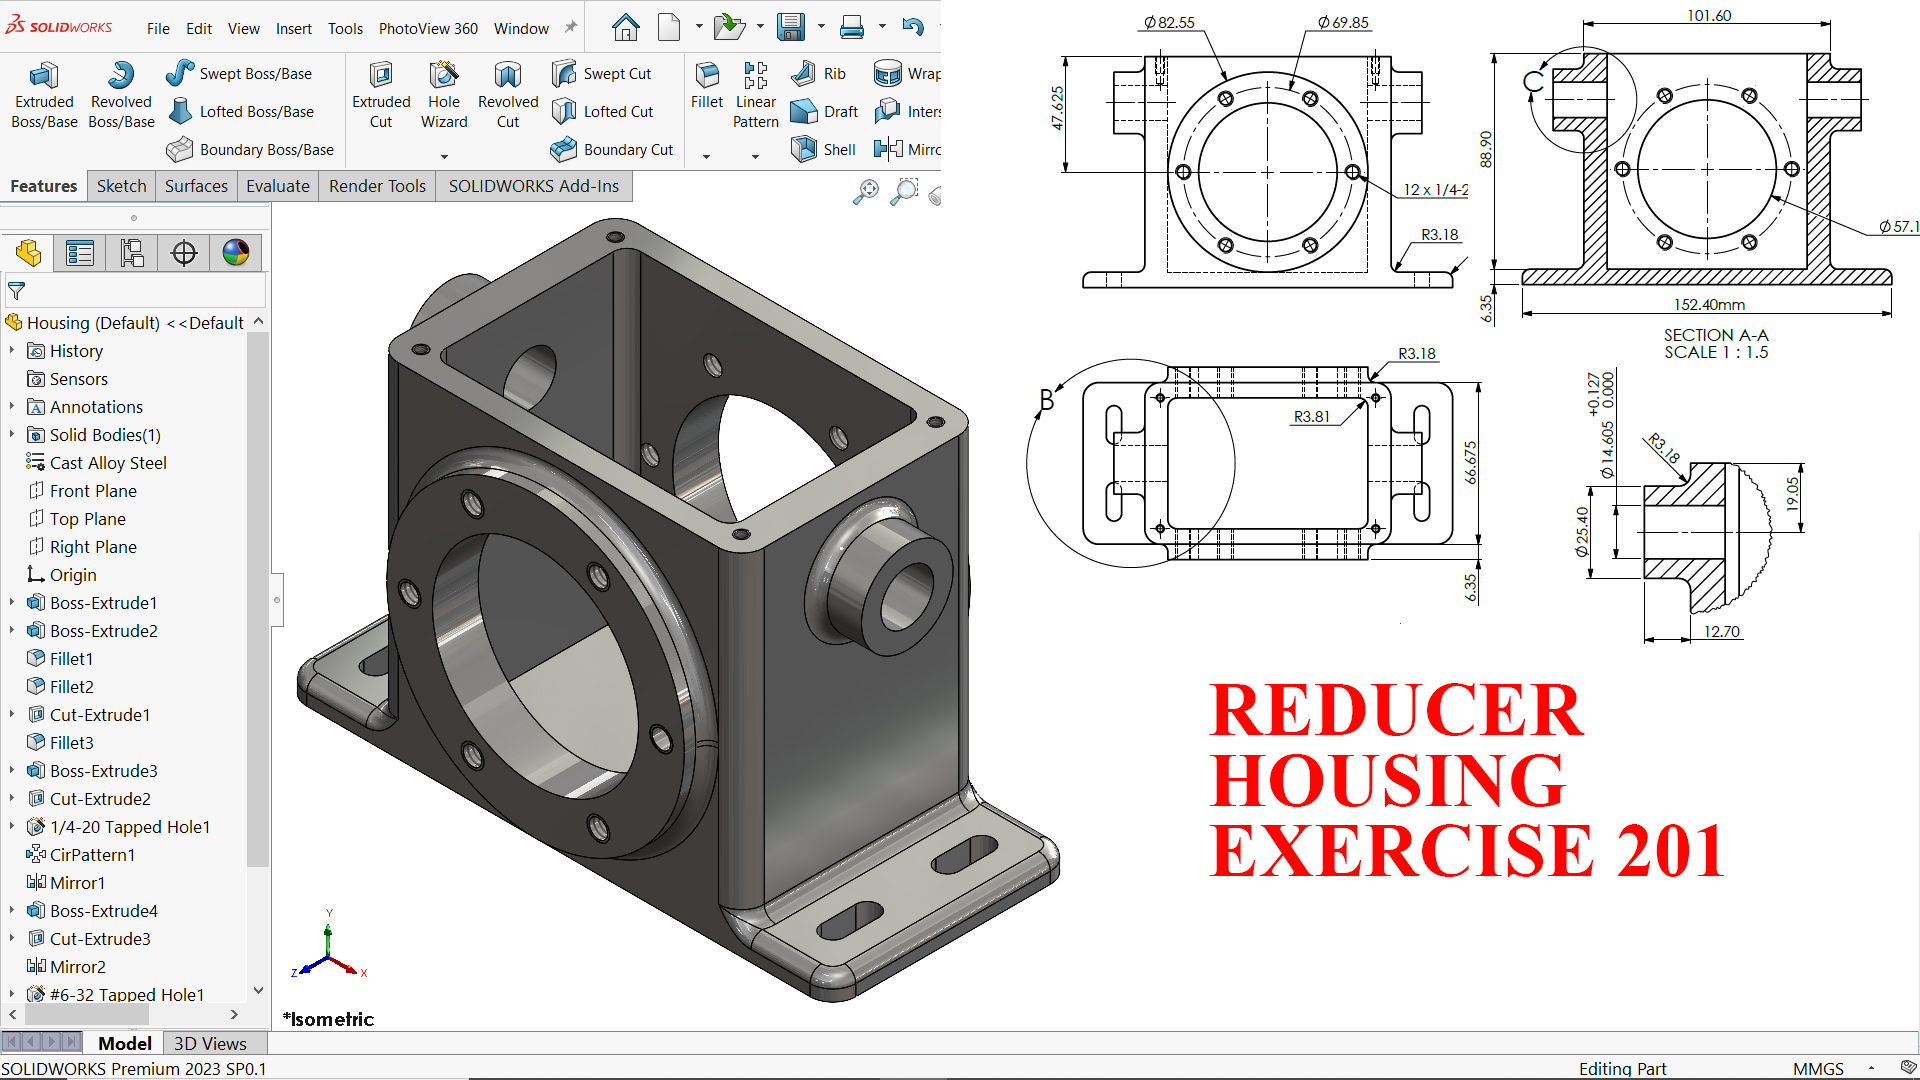Switch to the Evaluate tab
1920x1080 pixels.
pos(278,186)
